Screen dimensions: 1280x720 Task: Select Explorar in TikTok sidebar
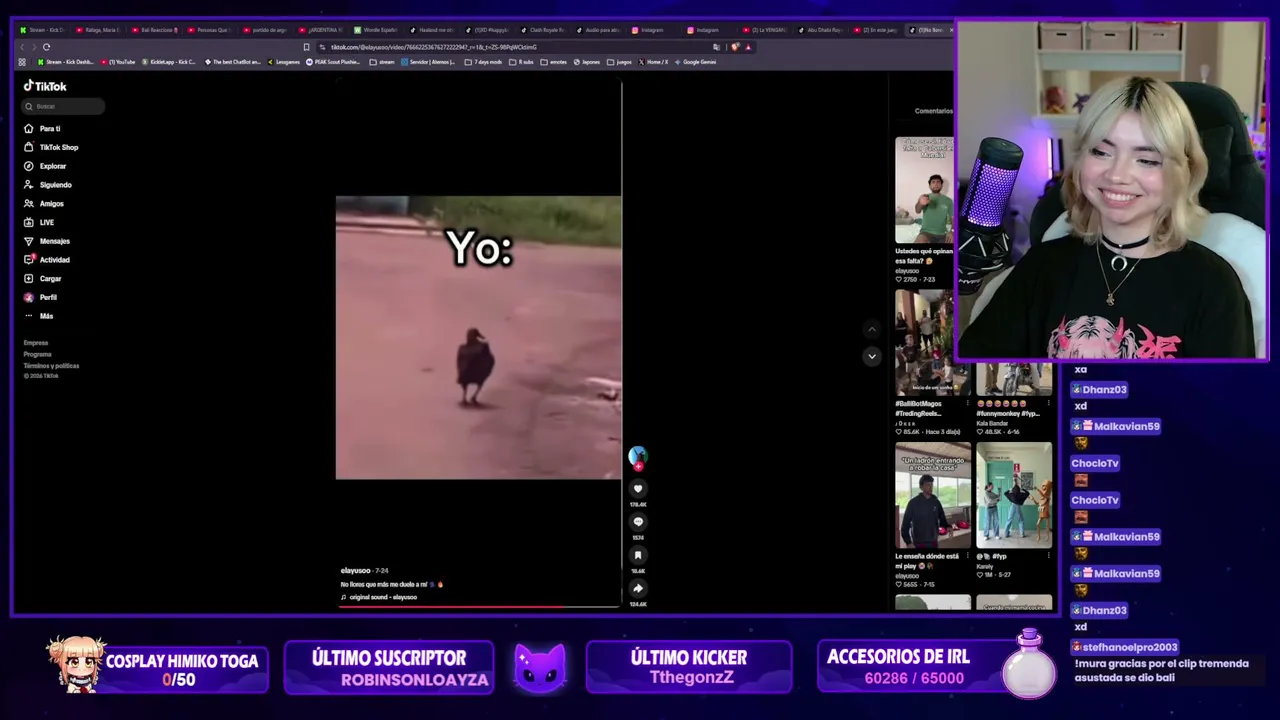pos(45,166)
